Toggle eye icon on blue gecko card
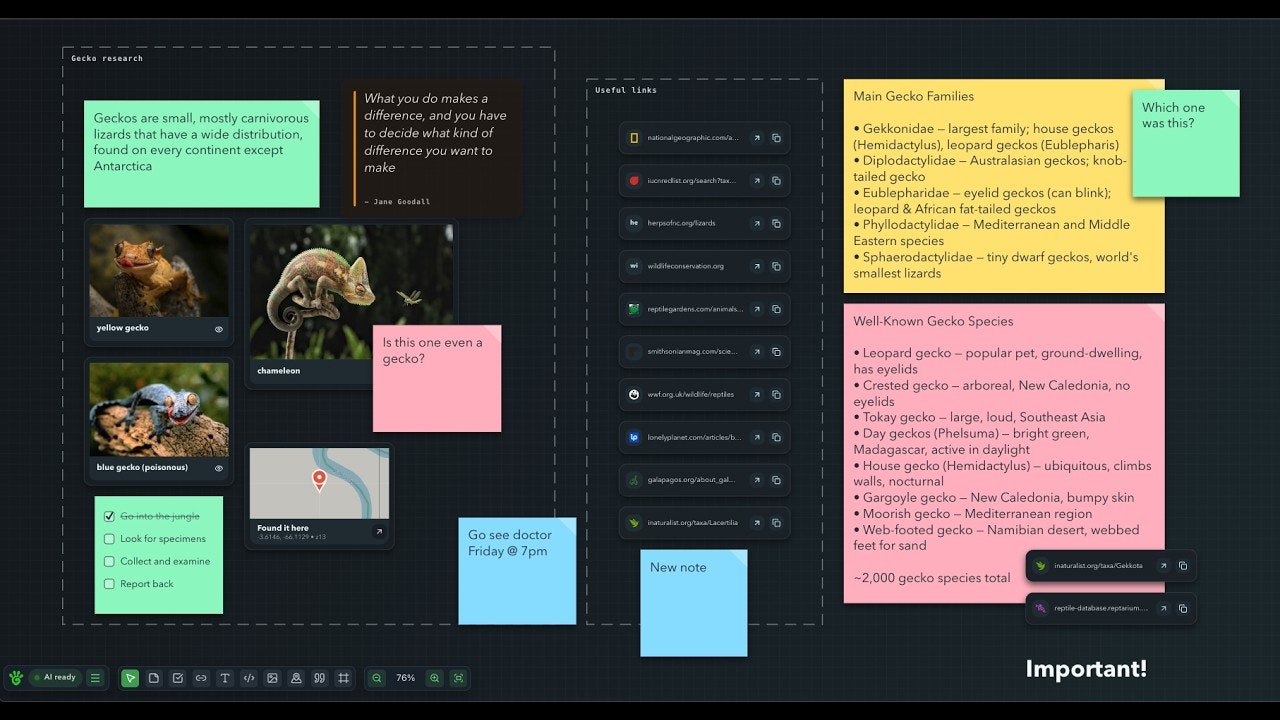This screenshot has width=1280, height=720. pyautogui.click(x=219, y=468)
